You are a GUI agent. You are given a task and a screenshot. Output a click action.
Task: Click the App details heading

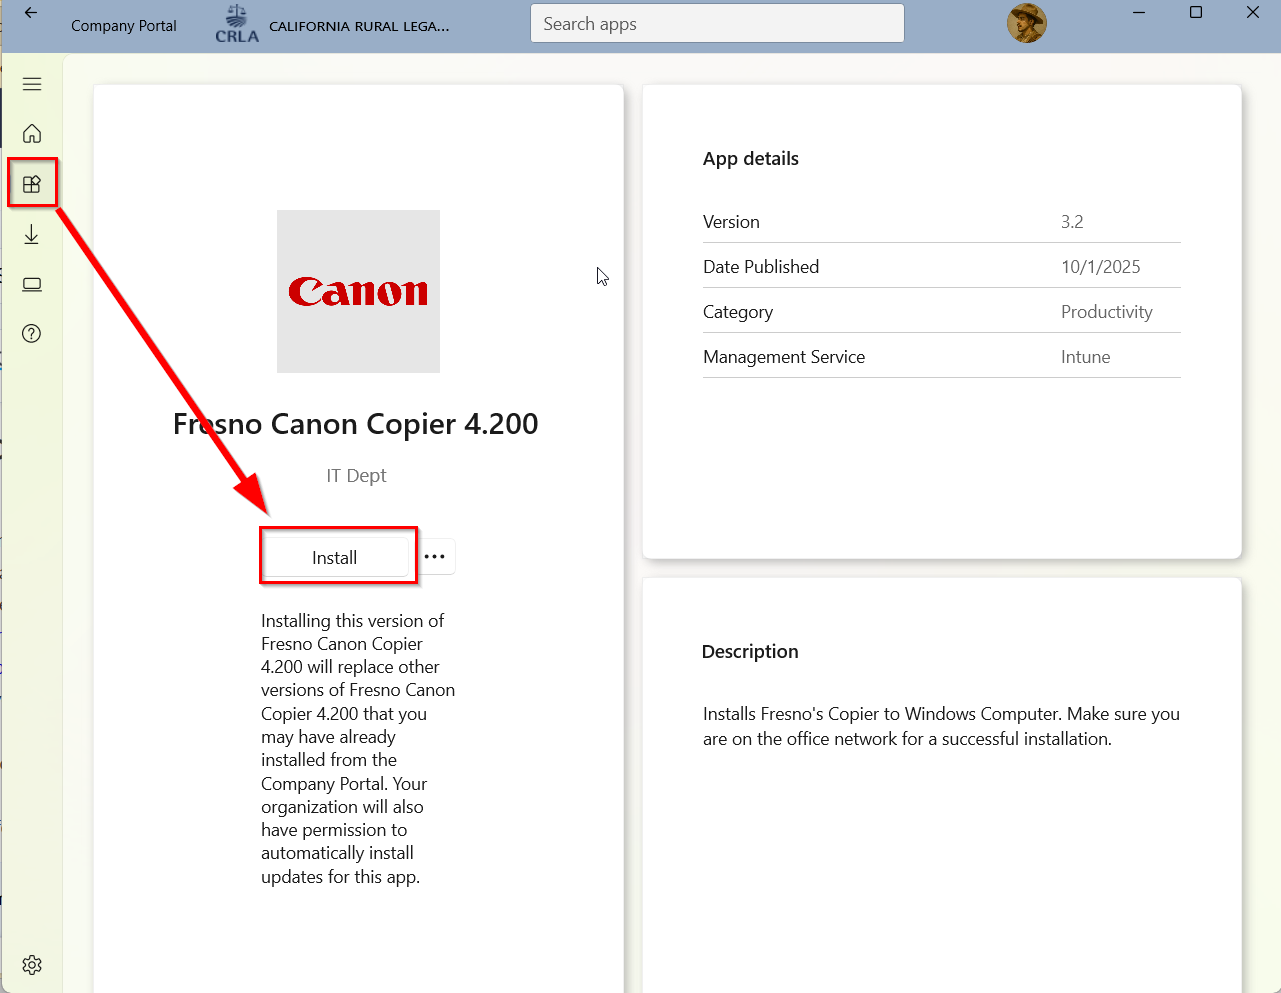[x=751, y=159]
